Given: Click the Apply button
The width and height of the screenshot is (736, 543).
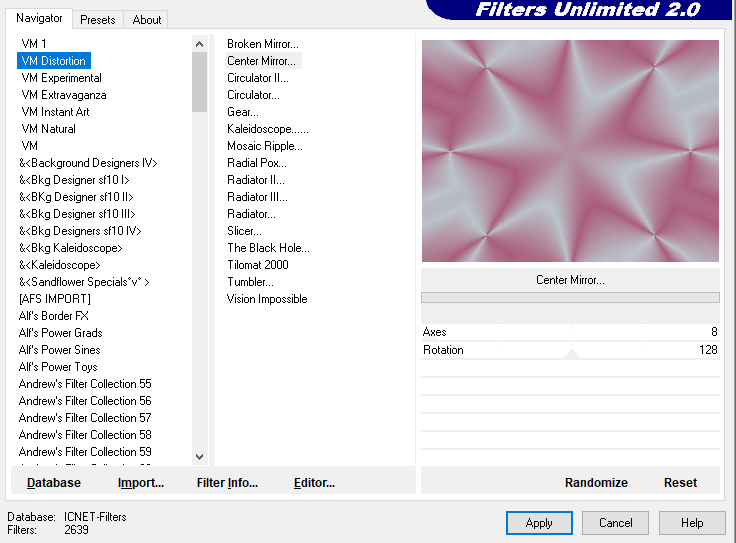Looking at the screenshot, I should [539, 522].
